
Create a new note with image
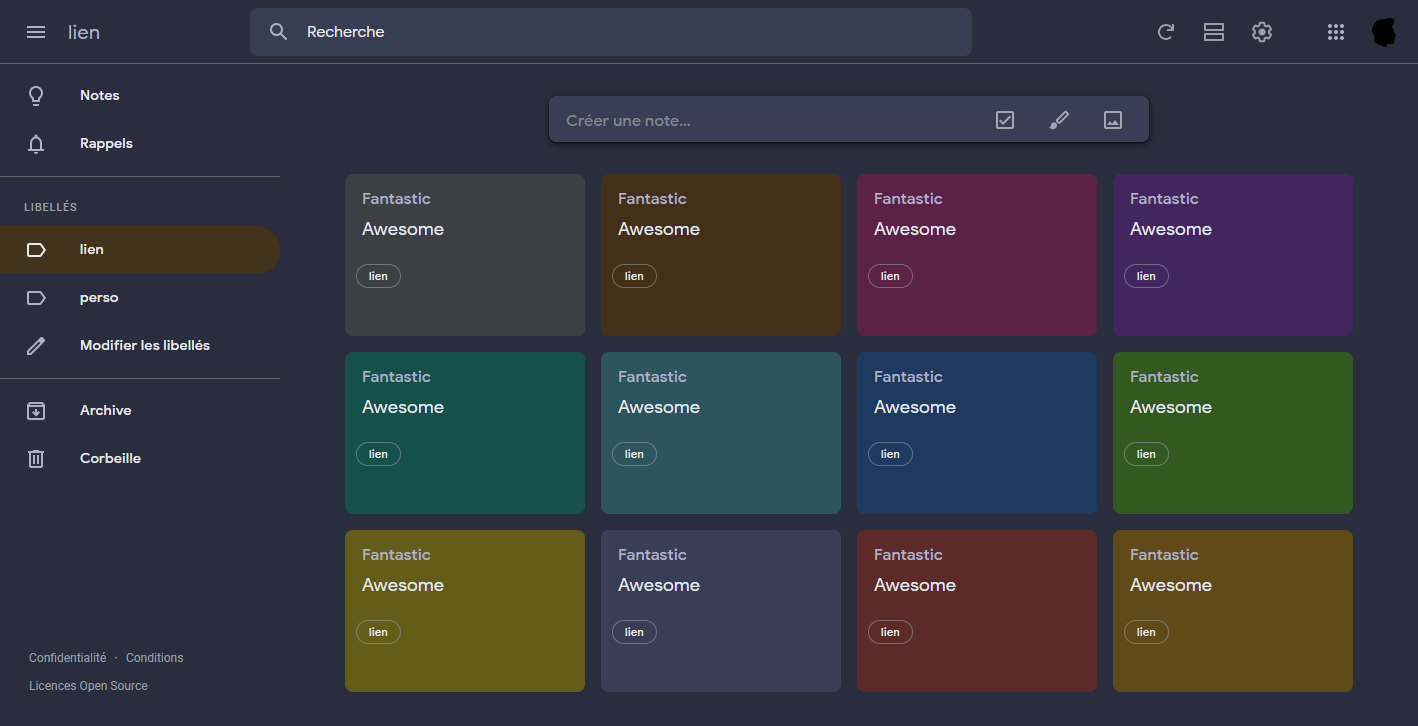1112,119
